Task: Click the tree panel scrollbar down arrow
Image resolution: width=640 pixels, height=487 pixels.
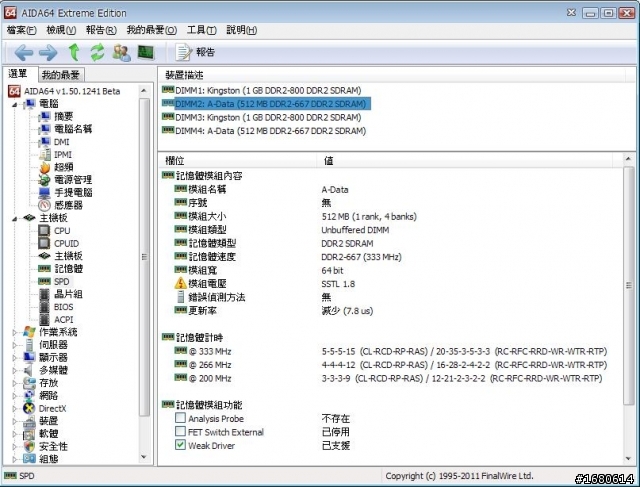Action: click(144, 457)
